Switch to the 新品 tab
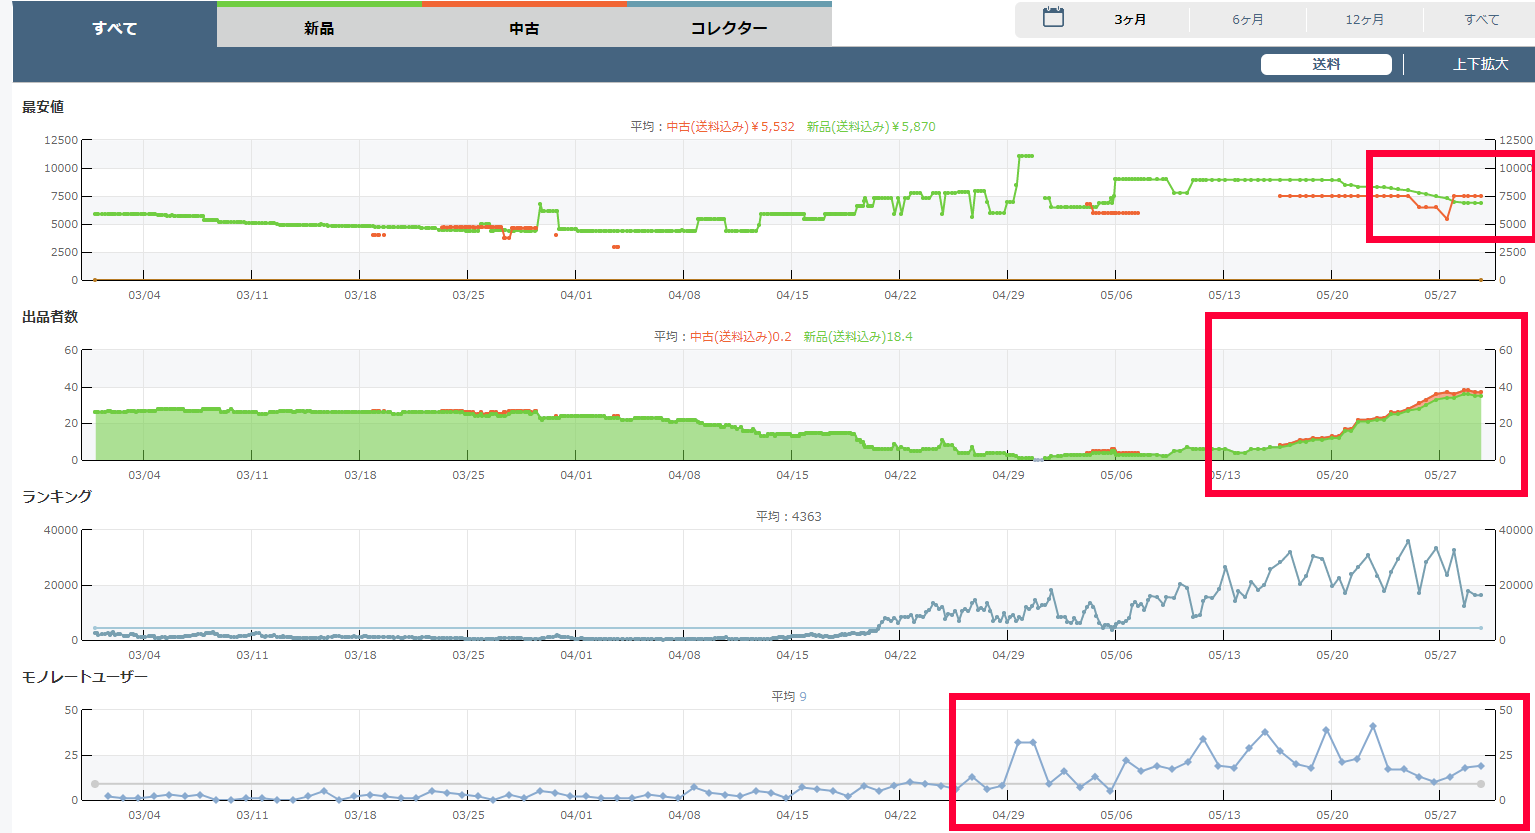The height and width of the screenshot is (833, 1535). coord(319,28)
